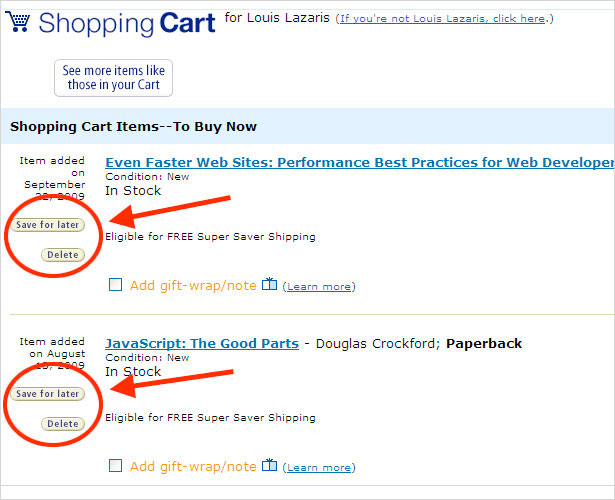Enable gift-wrap checkbox for Even Faster Web Sites

click(x=116, y=285)
